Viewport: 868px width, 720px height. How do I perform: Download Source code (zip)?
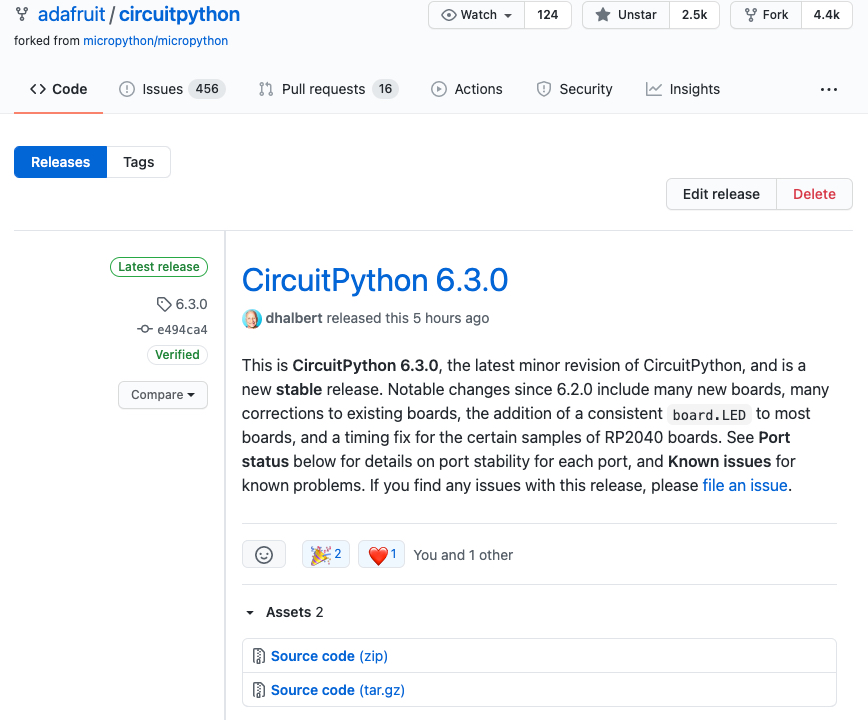(x=329, y=656)
